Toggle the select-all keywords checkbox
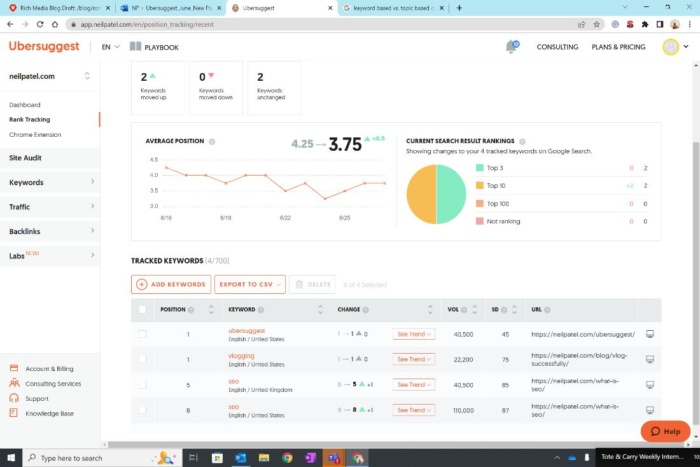The image size is (700, 467). pos(142,309)
